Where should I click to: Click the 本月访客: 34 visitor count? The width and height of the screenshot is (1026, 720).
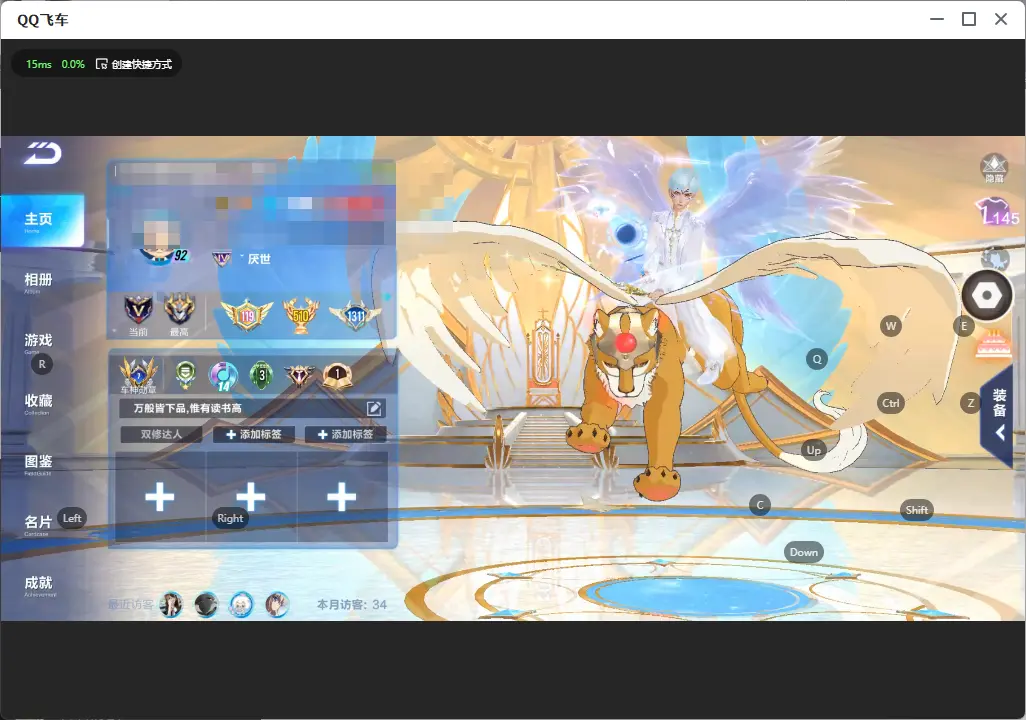click(352, 605)
